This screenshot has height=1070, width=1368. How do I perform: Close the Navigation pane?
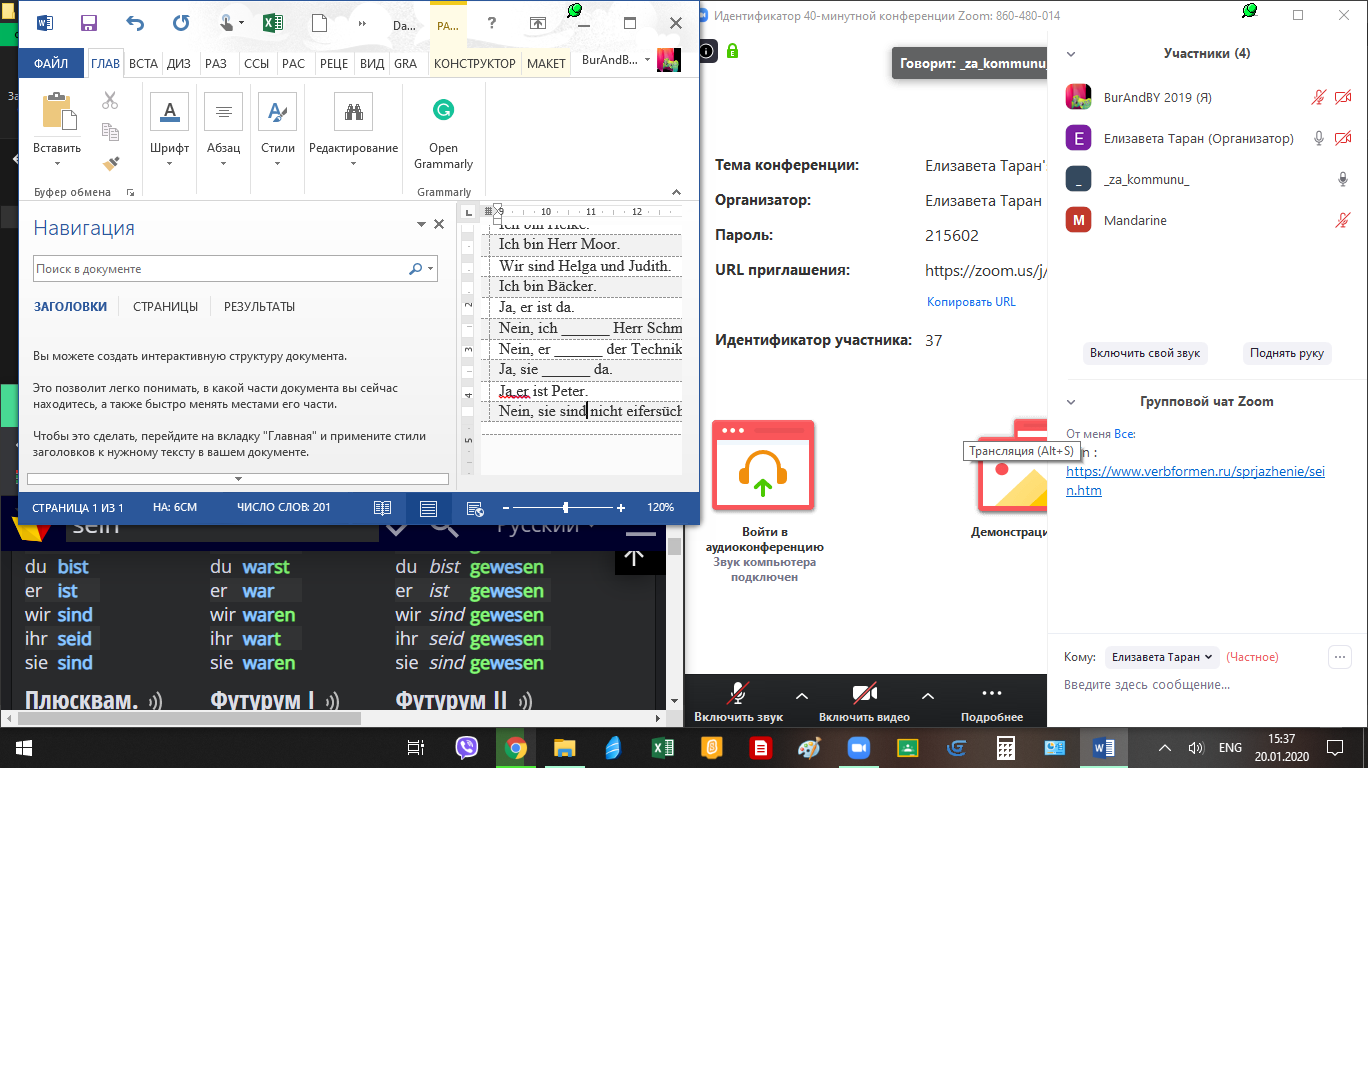(x=439, y=224)
